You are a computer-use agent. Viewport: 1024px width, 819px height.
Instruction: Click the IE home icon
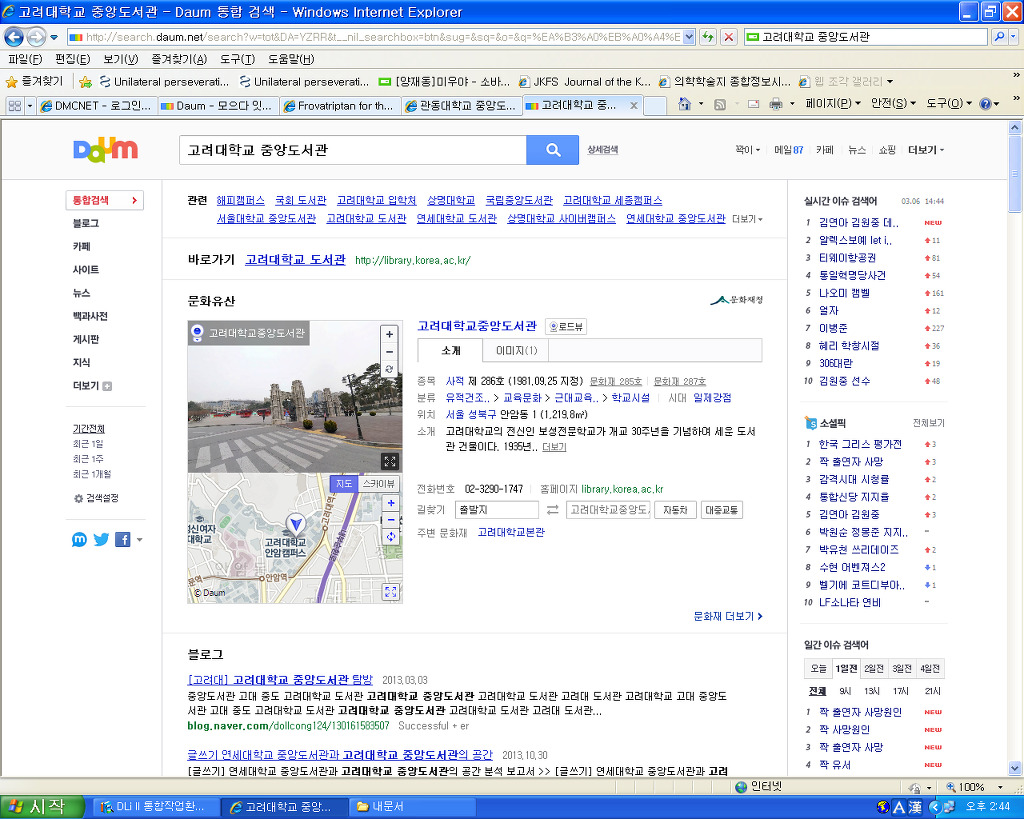click(684, 104)
